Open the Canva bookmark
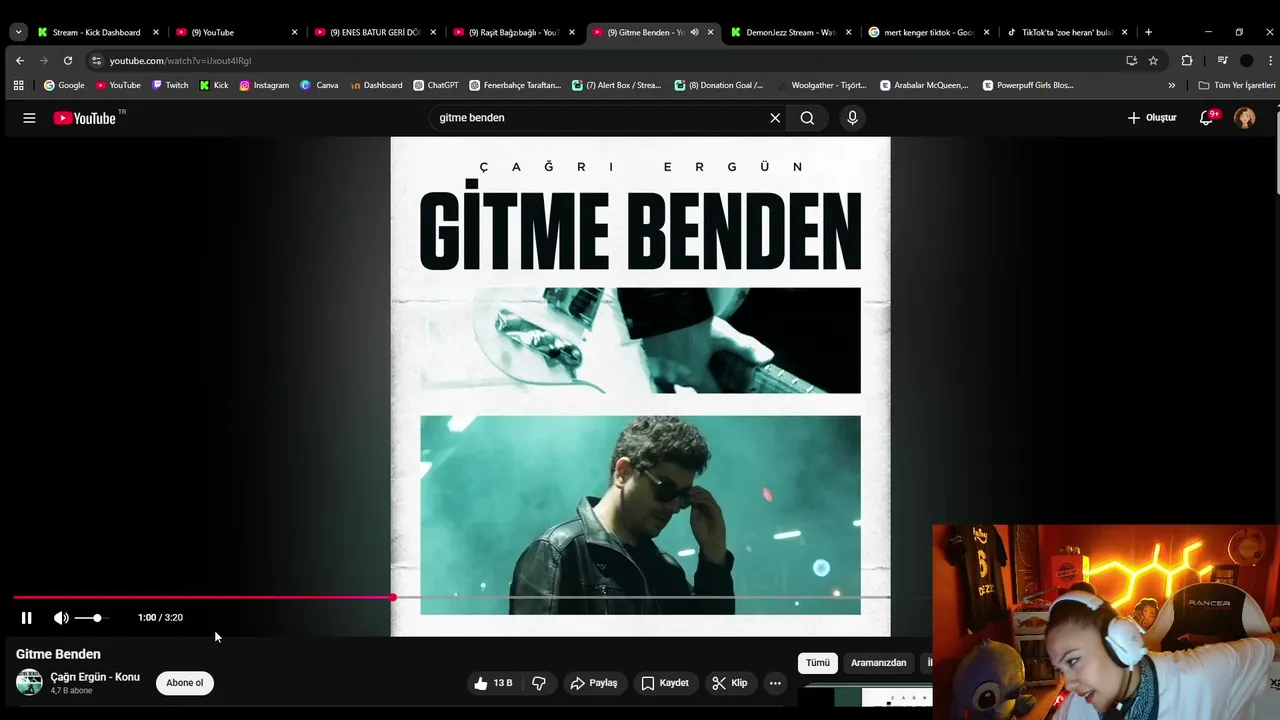1280x720 pixels. [319, 85]
